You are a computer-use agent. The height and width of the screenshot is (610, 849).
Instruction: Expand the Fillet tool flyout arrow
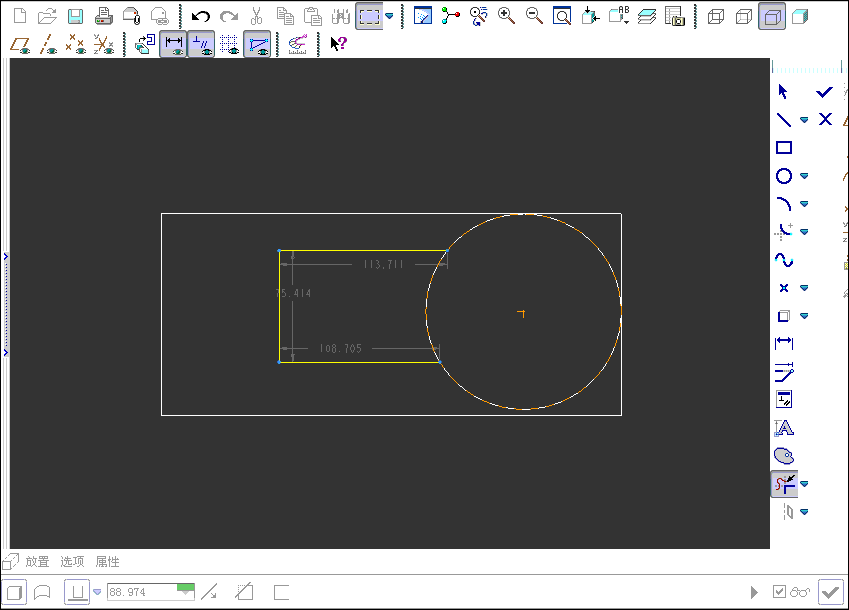pyautogui.click(x=804, y=232)
